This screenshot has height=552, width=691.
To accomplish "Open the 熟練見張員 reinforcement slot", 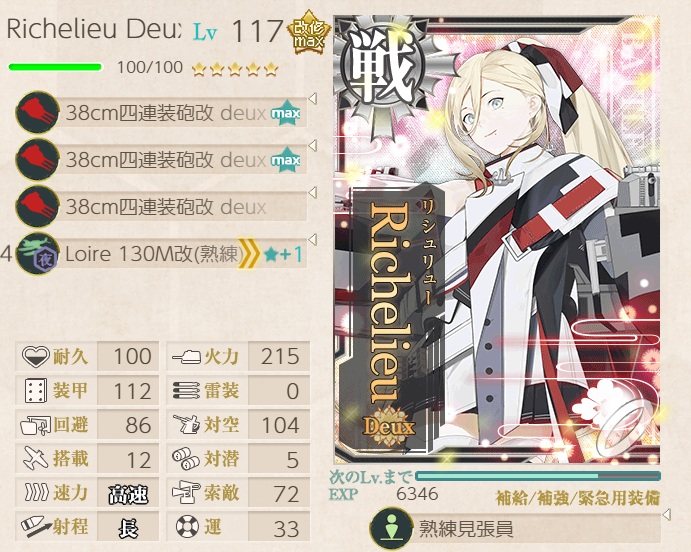I will point(515,529).
